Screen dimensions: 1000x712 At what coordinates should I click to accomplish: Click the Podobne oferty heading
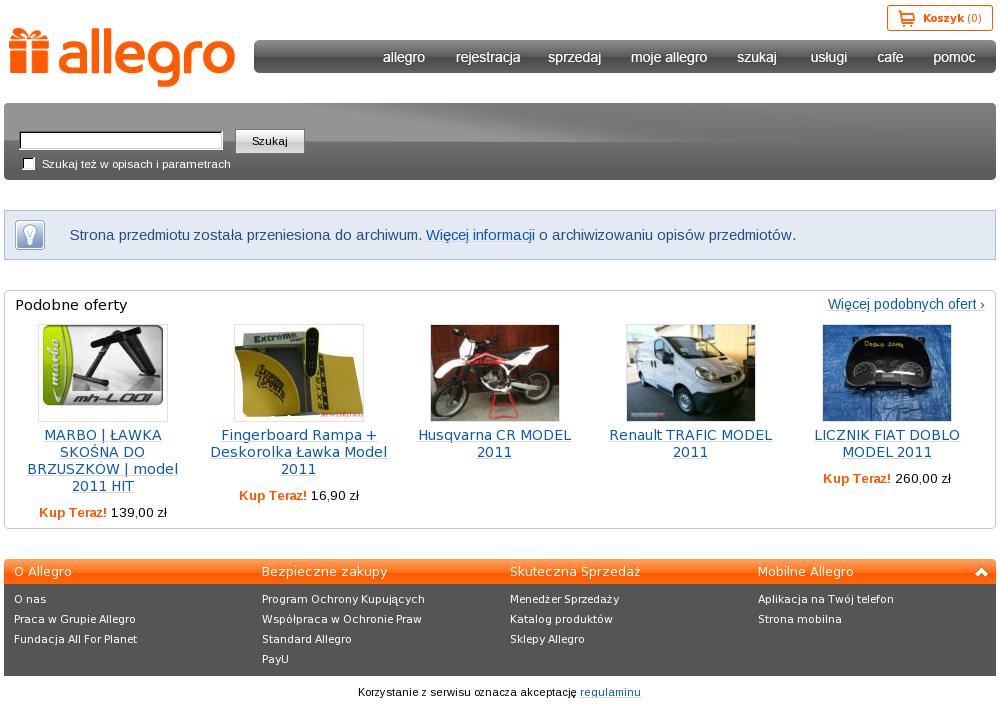coord(71,305)
